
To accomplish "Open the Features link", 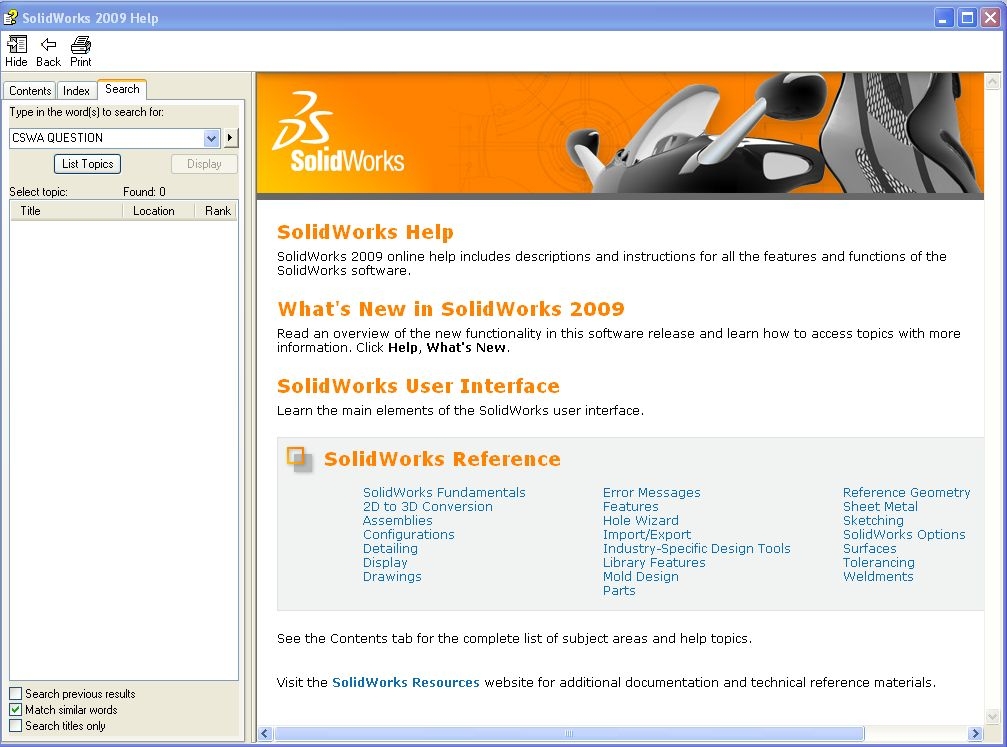I will click(630, 507).
